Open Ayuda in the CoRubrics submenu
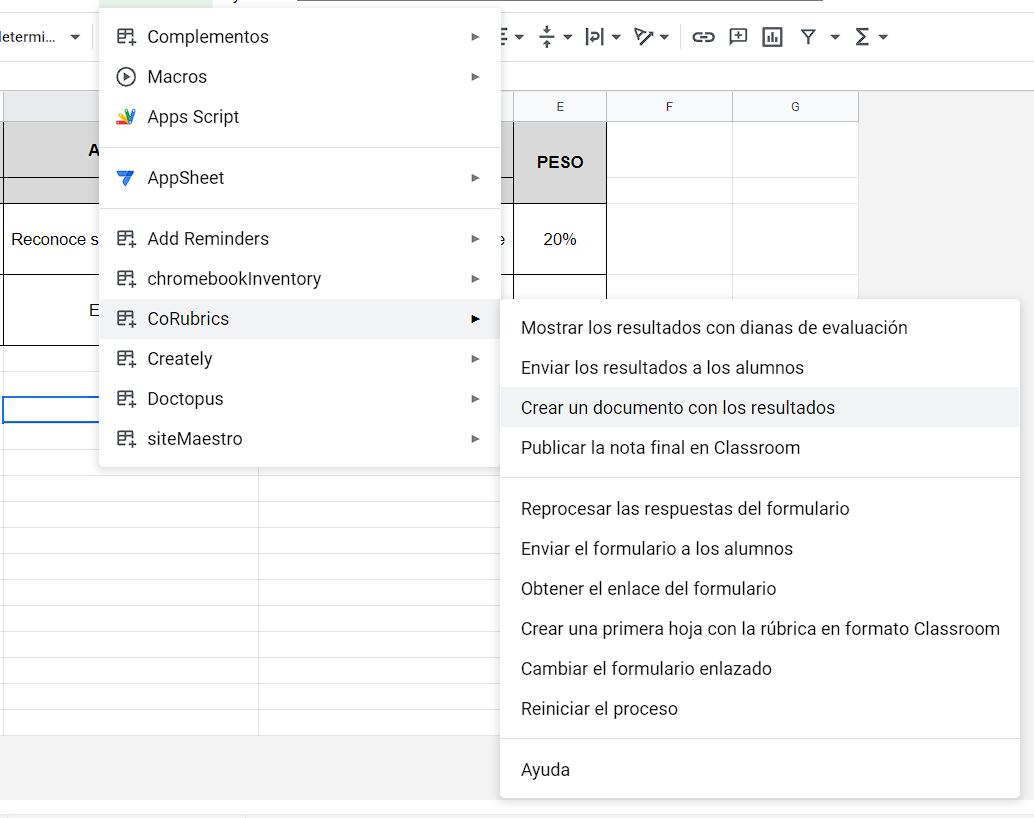This screenshot has height=818, width=1034. (760, 769)
